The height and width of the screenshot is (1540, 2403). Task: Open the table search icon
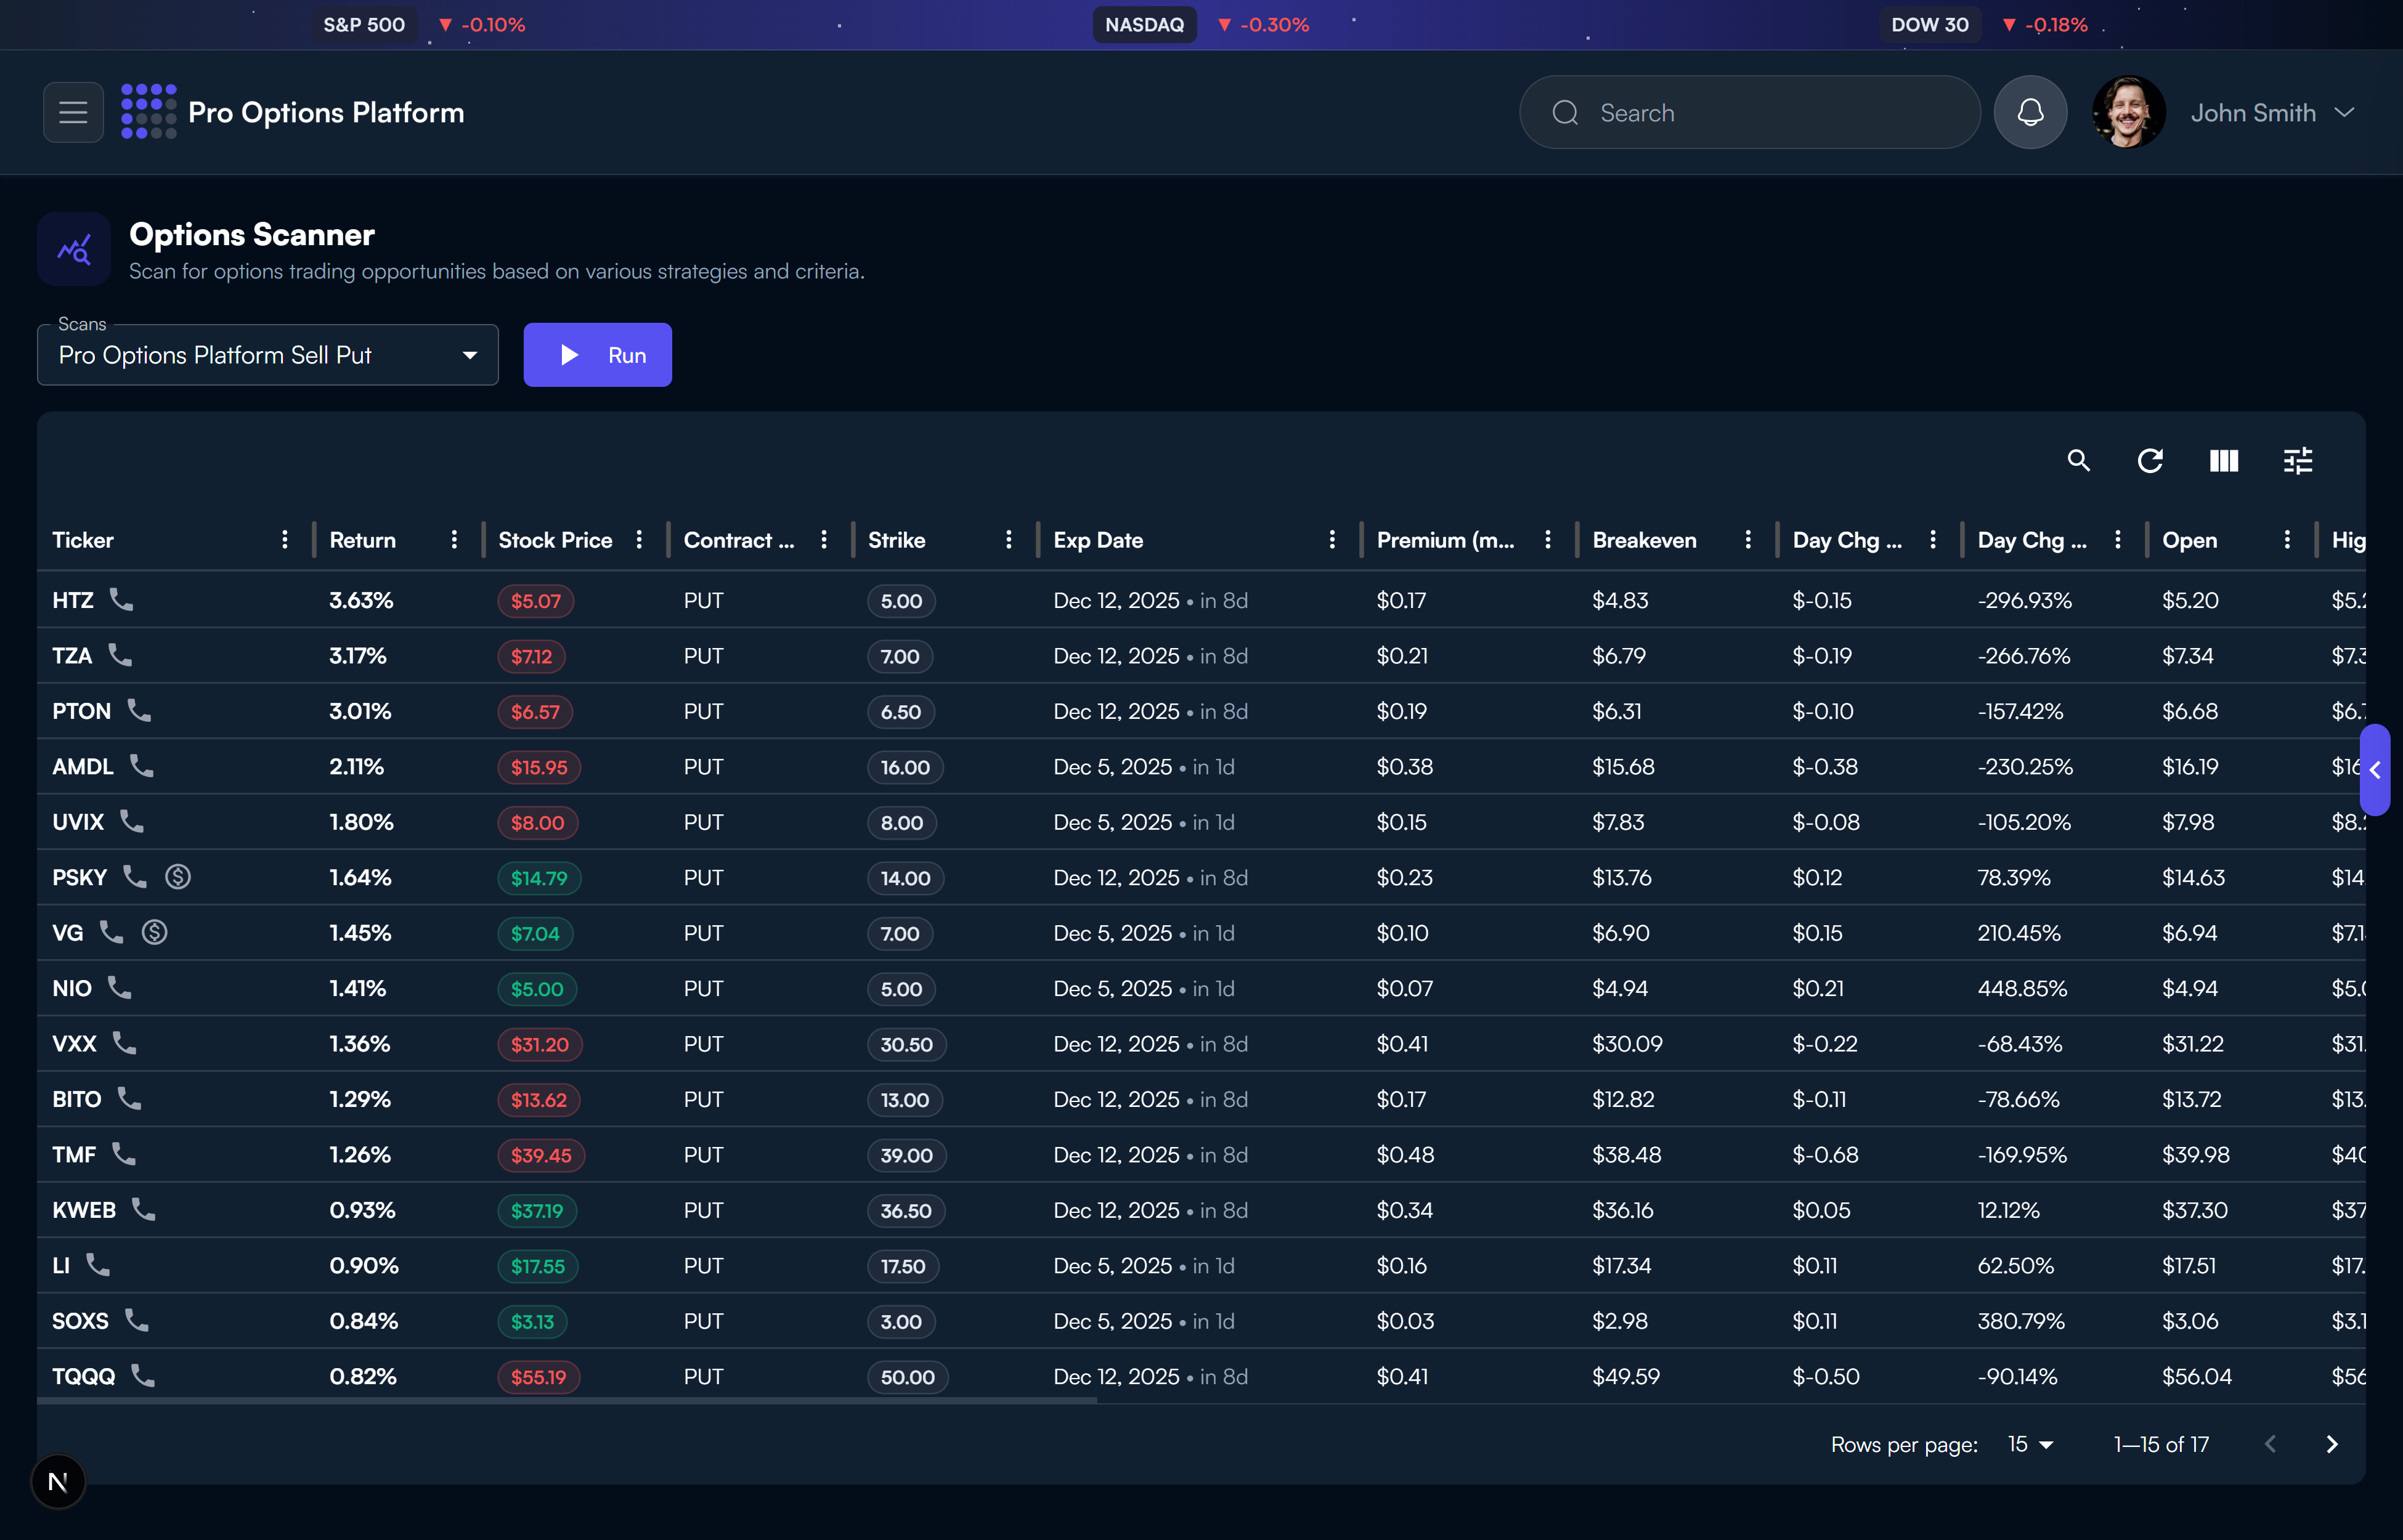[x=2079, y=461]
